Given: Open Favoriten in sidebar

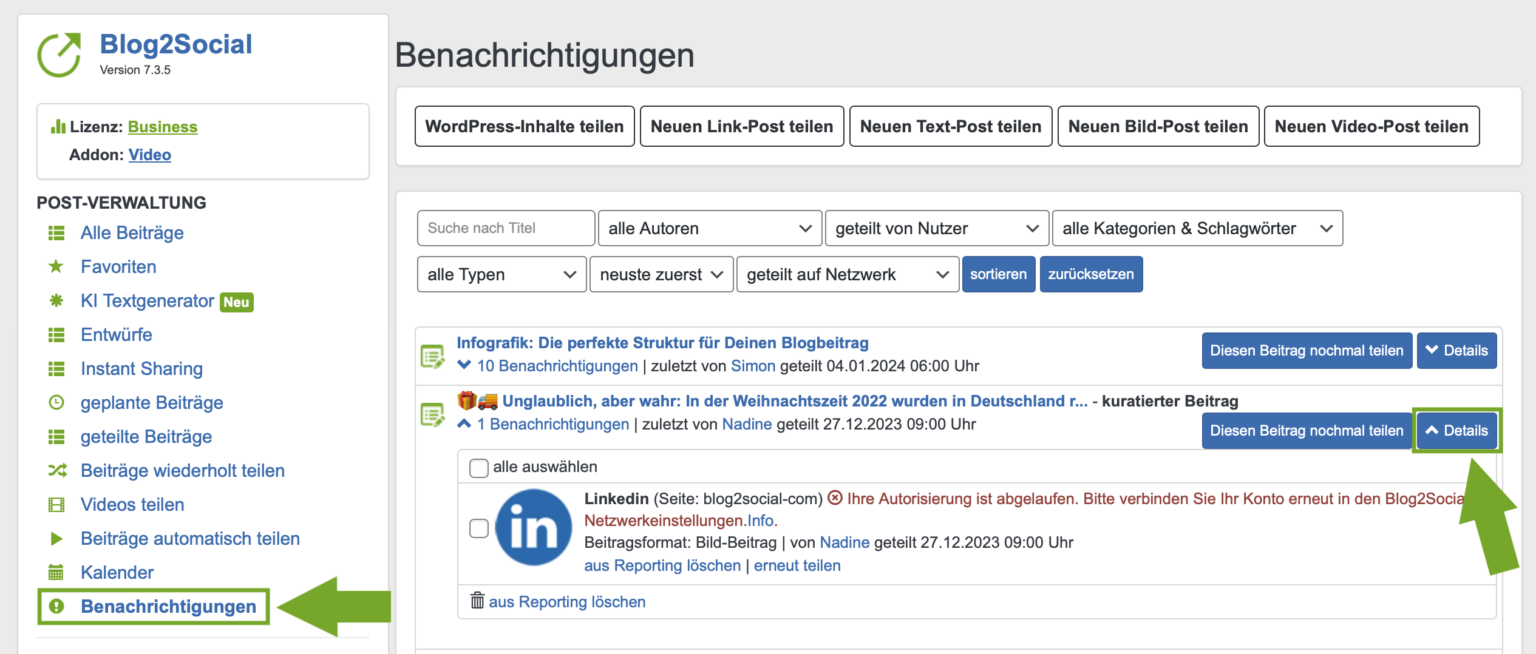Looking at the screenshot, I should pyautogui.click(x=118, y=267).
